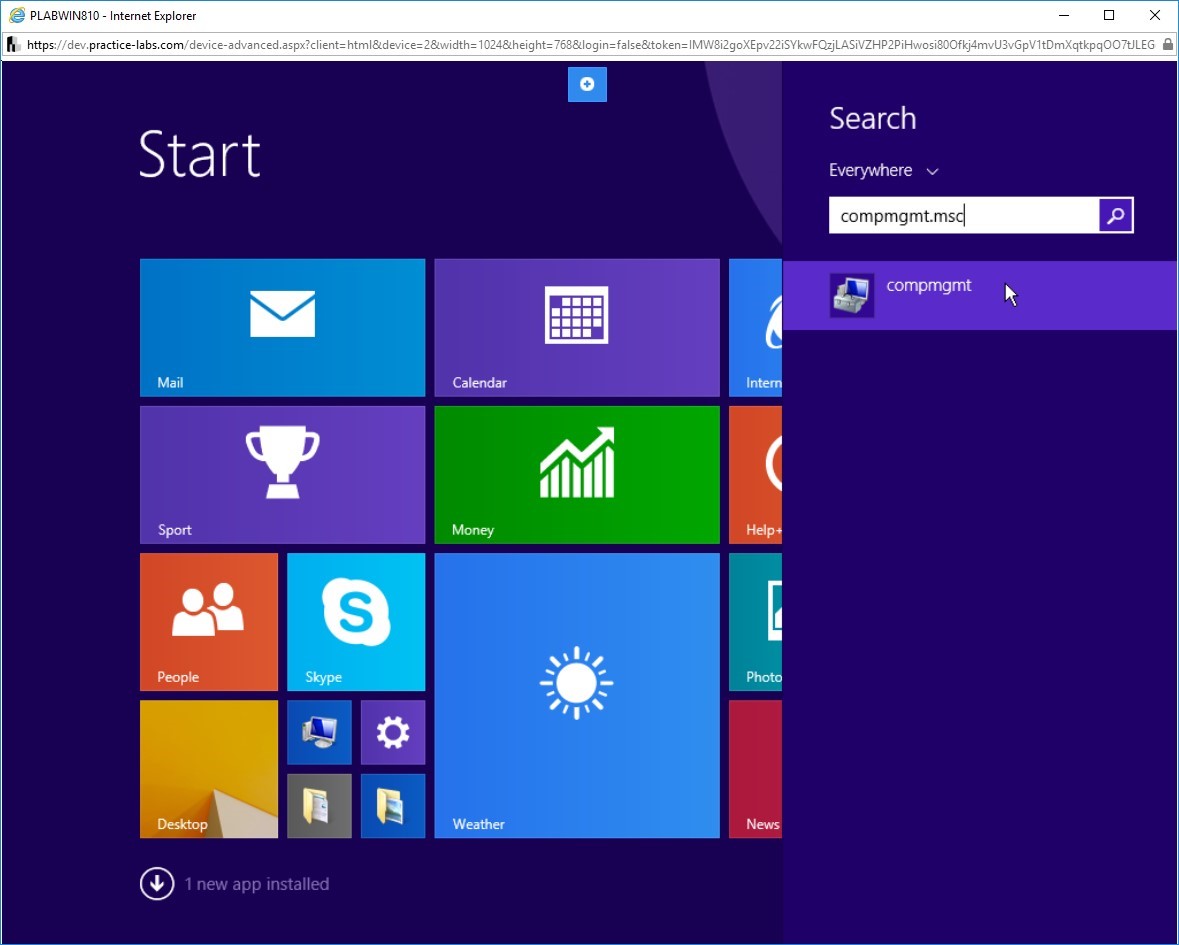Open the PC settings gear tile

(392, 732)
